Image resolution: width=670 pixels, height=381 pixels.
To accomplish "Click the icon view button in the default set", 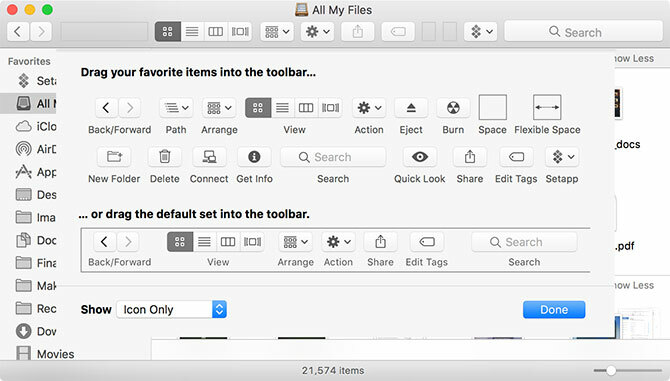I will click(180, 242).
